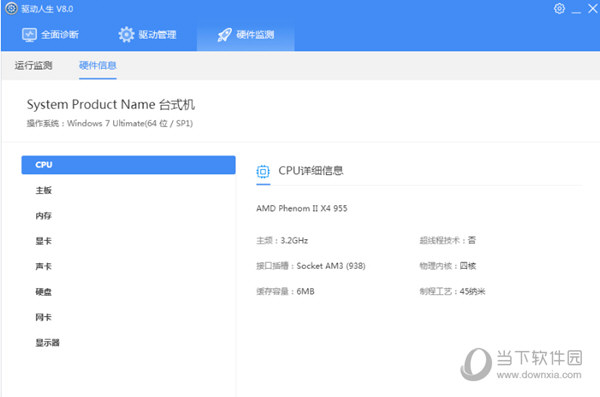Click the 驱动人生 logo icon in title bar
600x397 pixels.
pos(11,8)
